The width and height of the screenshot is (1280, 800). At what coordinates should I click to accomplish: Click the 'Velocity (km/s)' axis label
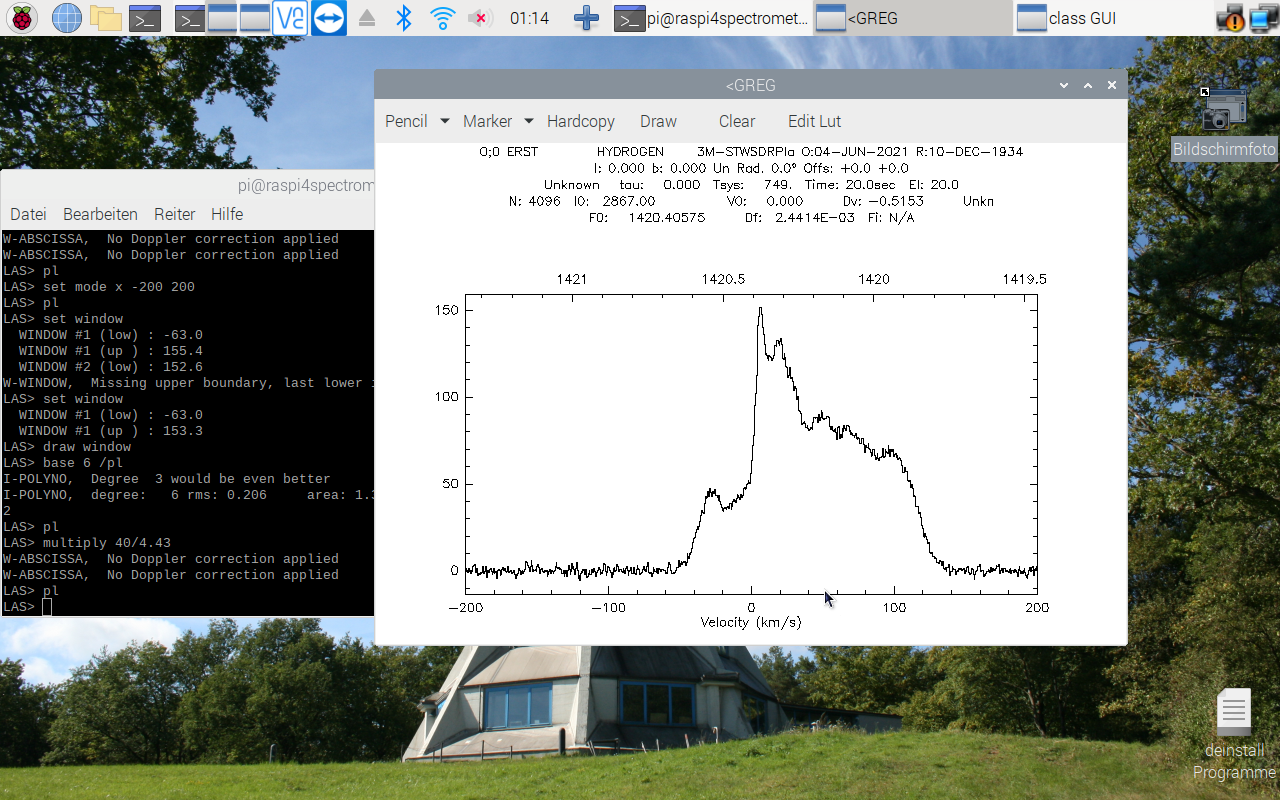pos(751,622)
